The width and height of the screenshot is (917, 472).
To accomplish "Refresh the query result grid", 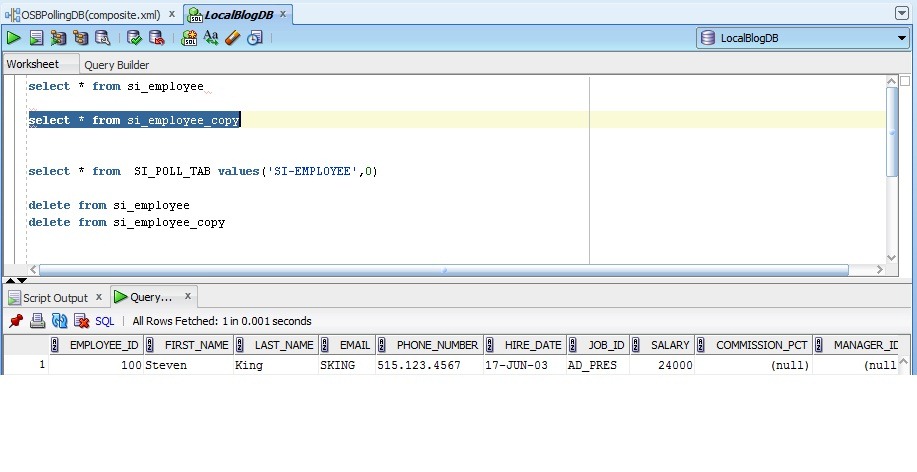I will click(x=59, y=321).
